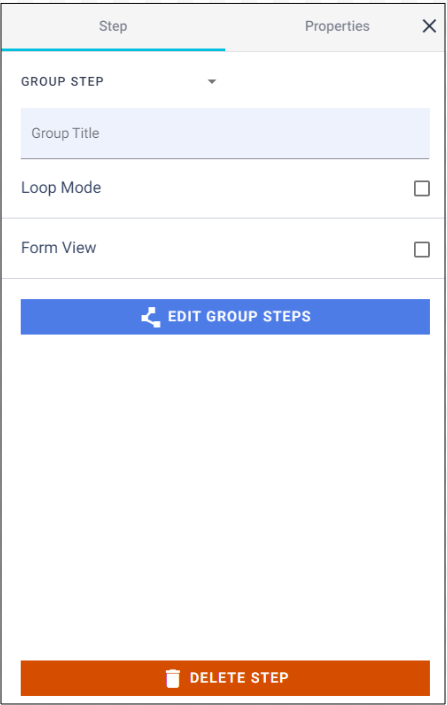Open the Edit Group Steps editor
The image size is (447, 705).
coord(225,317)
